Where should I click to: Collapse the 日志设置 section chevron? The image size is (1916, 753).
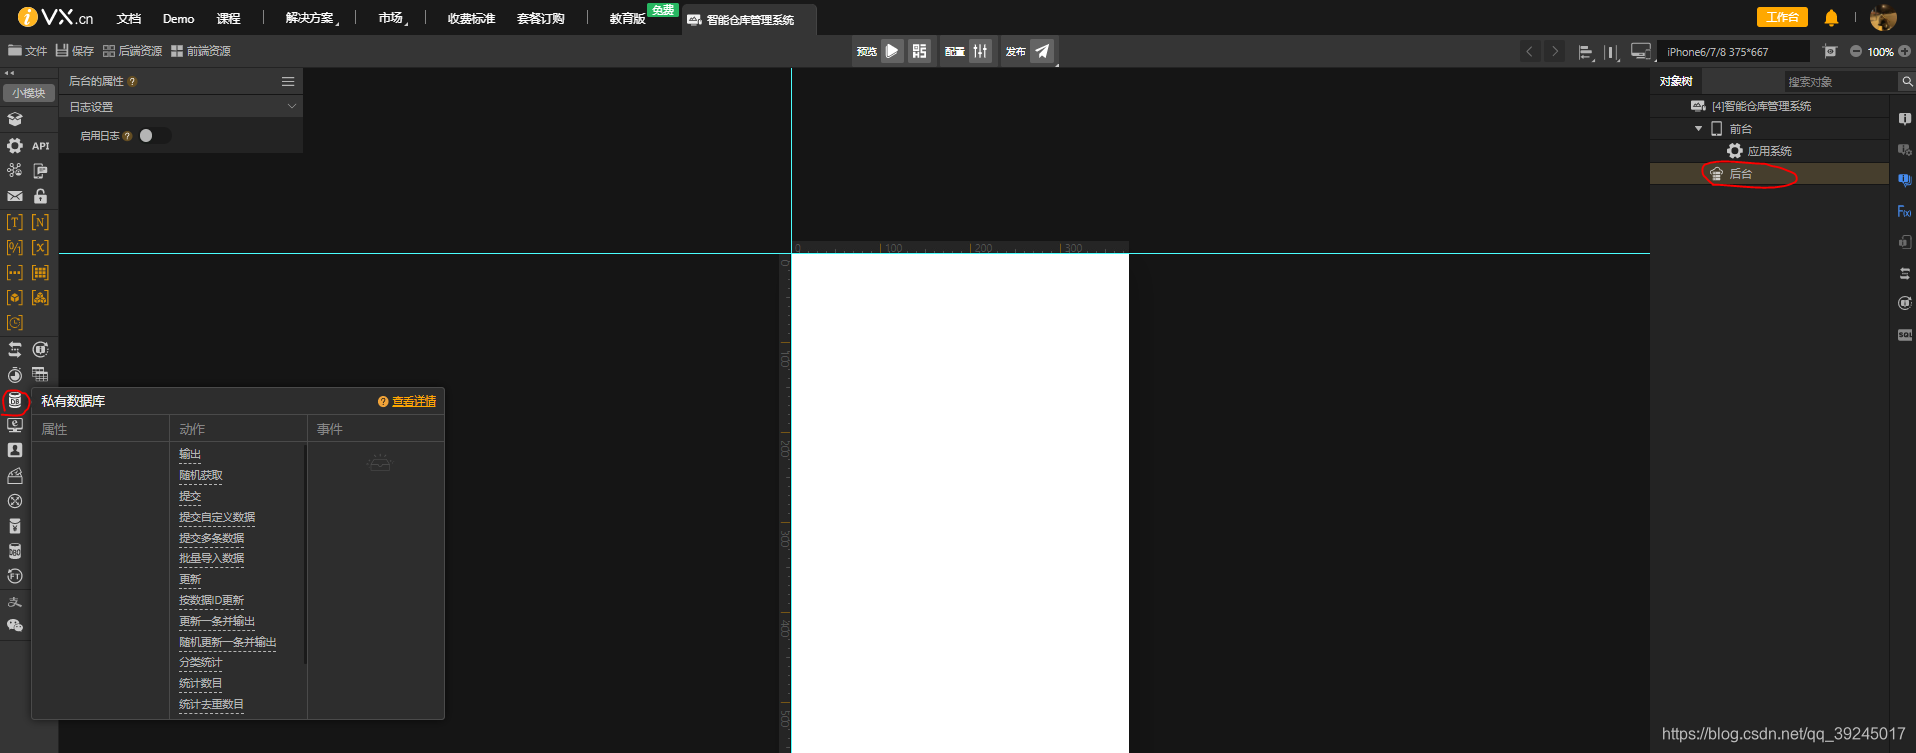292,106
